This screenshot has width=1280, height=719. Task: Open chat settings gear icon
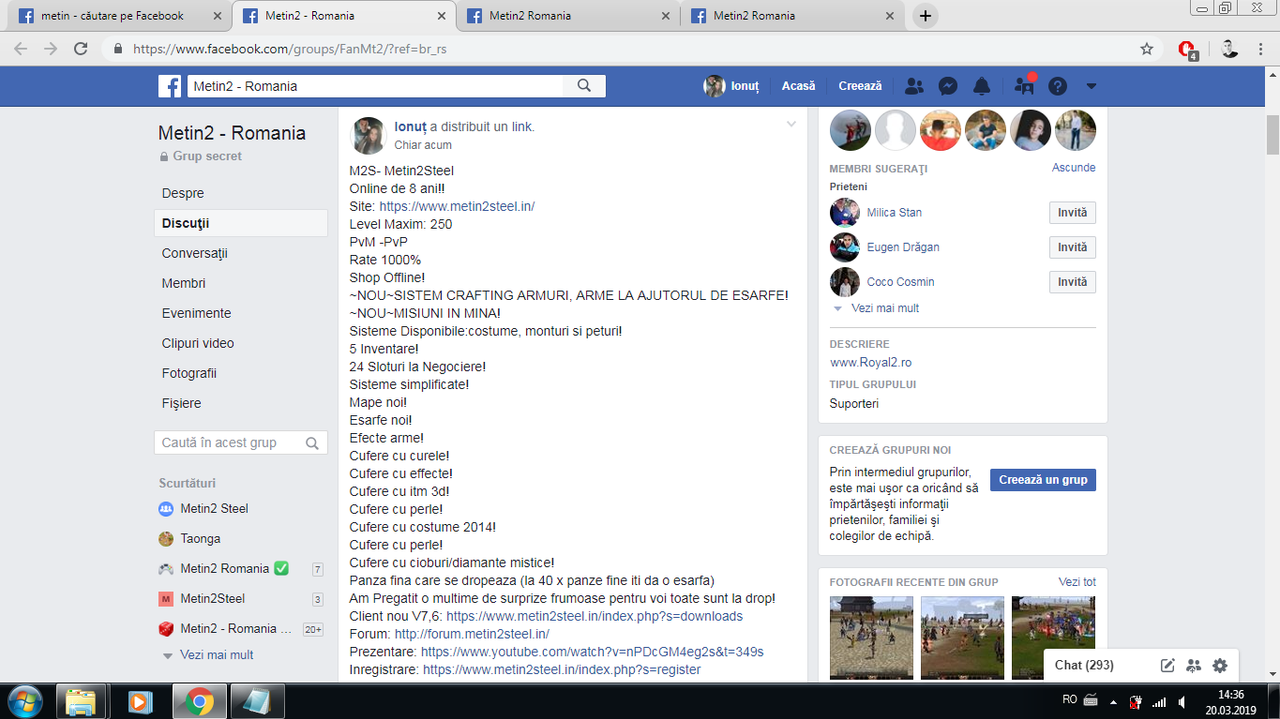click(x=1220, y=665)
